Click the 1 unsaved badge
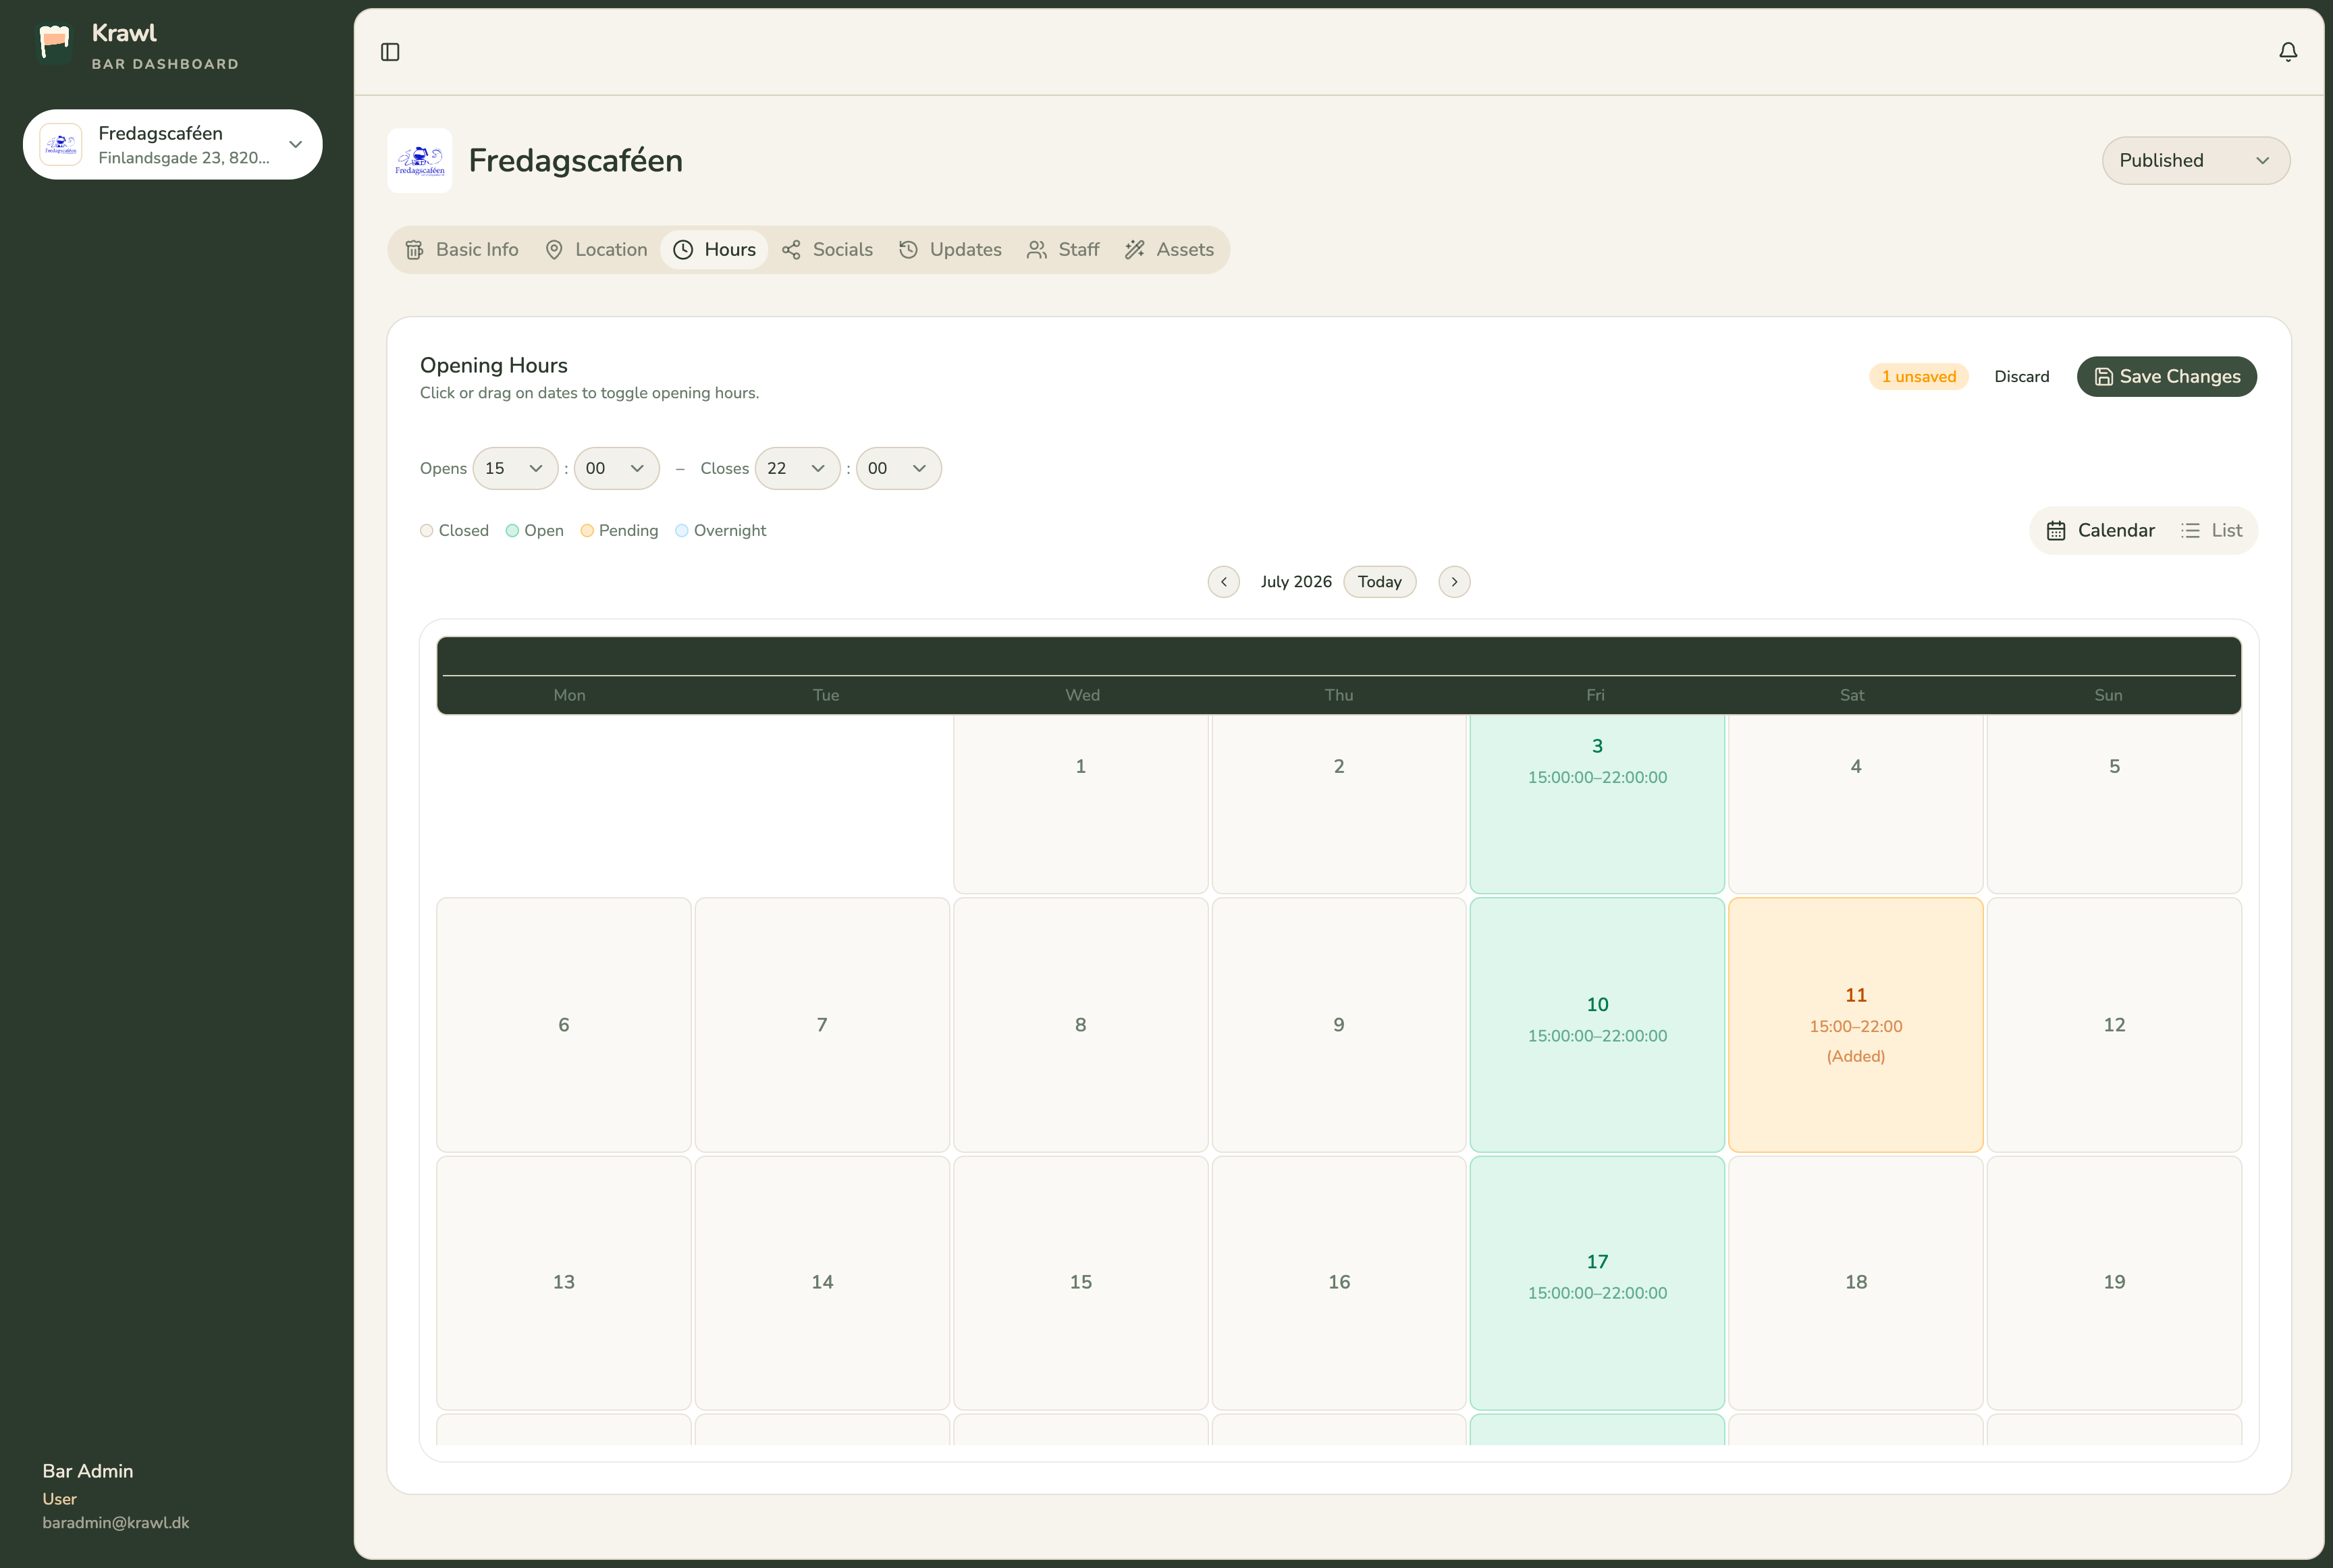 (x=1918, y=377)
